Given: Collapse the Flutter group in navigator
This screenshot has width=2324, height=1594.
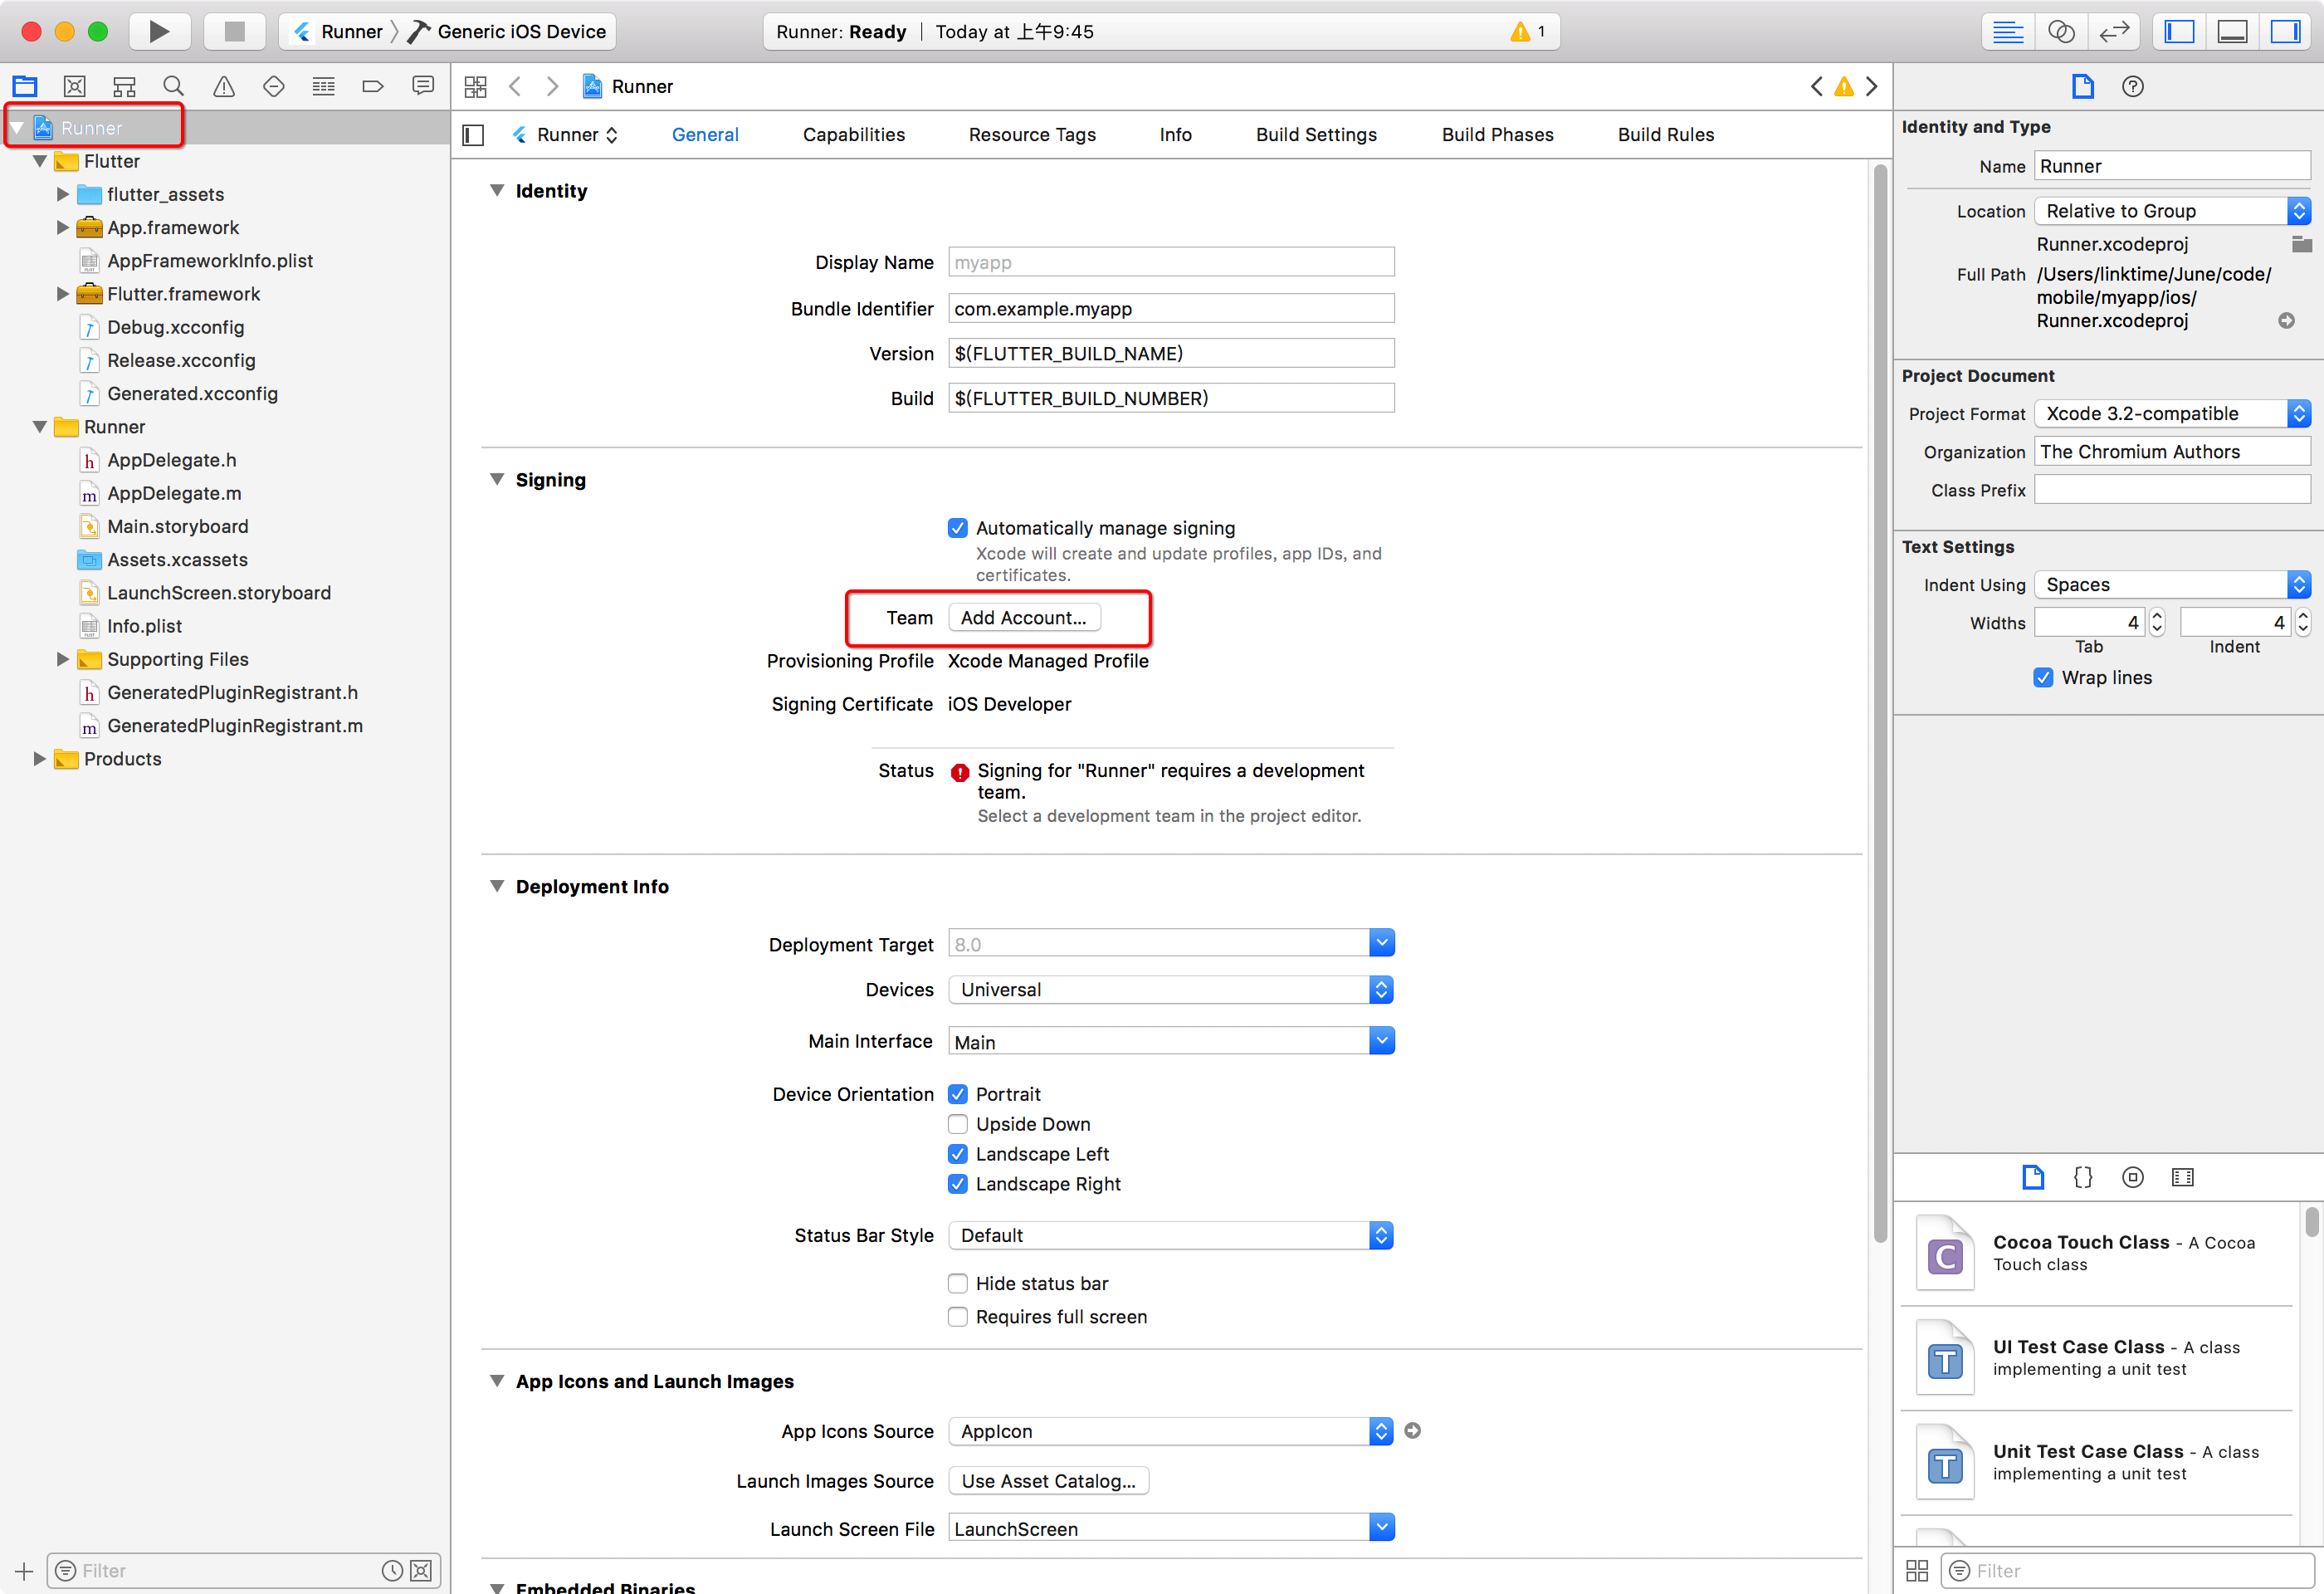Looking at the screenshot, I should click(40, 161).
